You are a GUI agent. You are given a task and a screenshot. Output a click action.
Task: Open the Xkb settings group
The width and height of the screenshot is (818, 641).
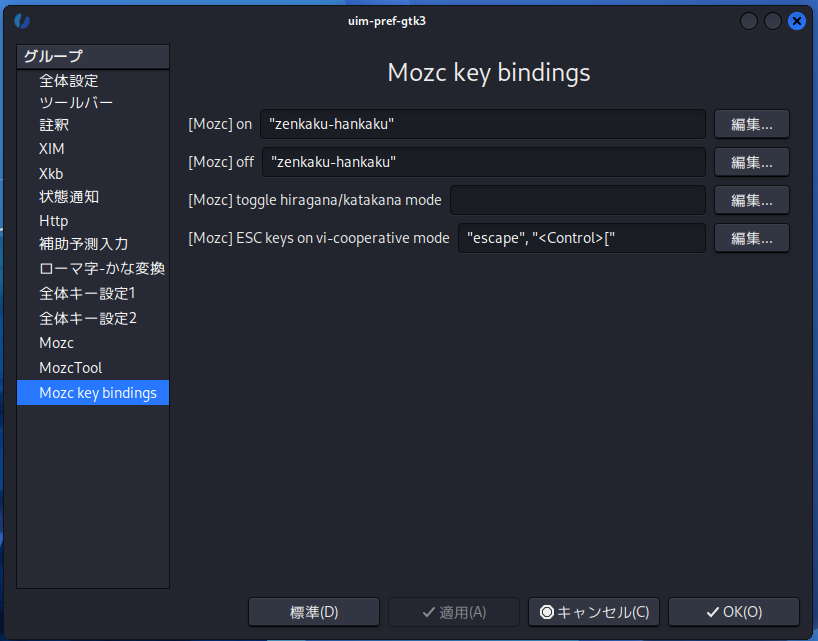point(93,174)
